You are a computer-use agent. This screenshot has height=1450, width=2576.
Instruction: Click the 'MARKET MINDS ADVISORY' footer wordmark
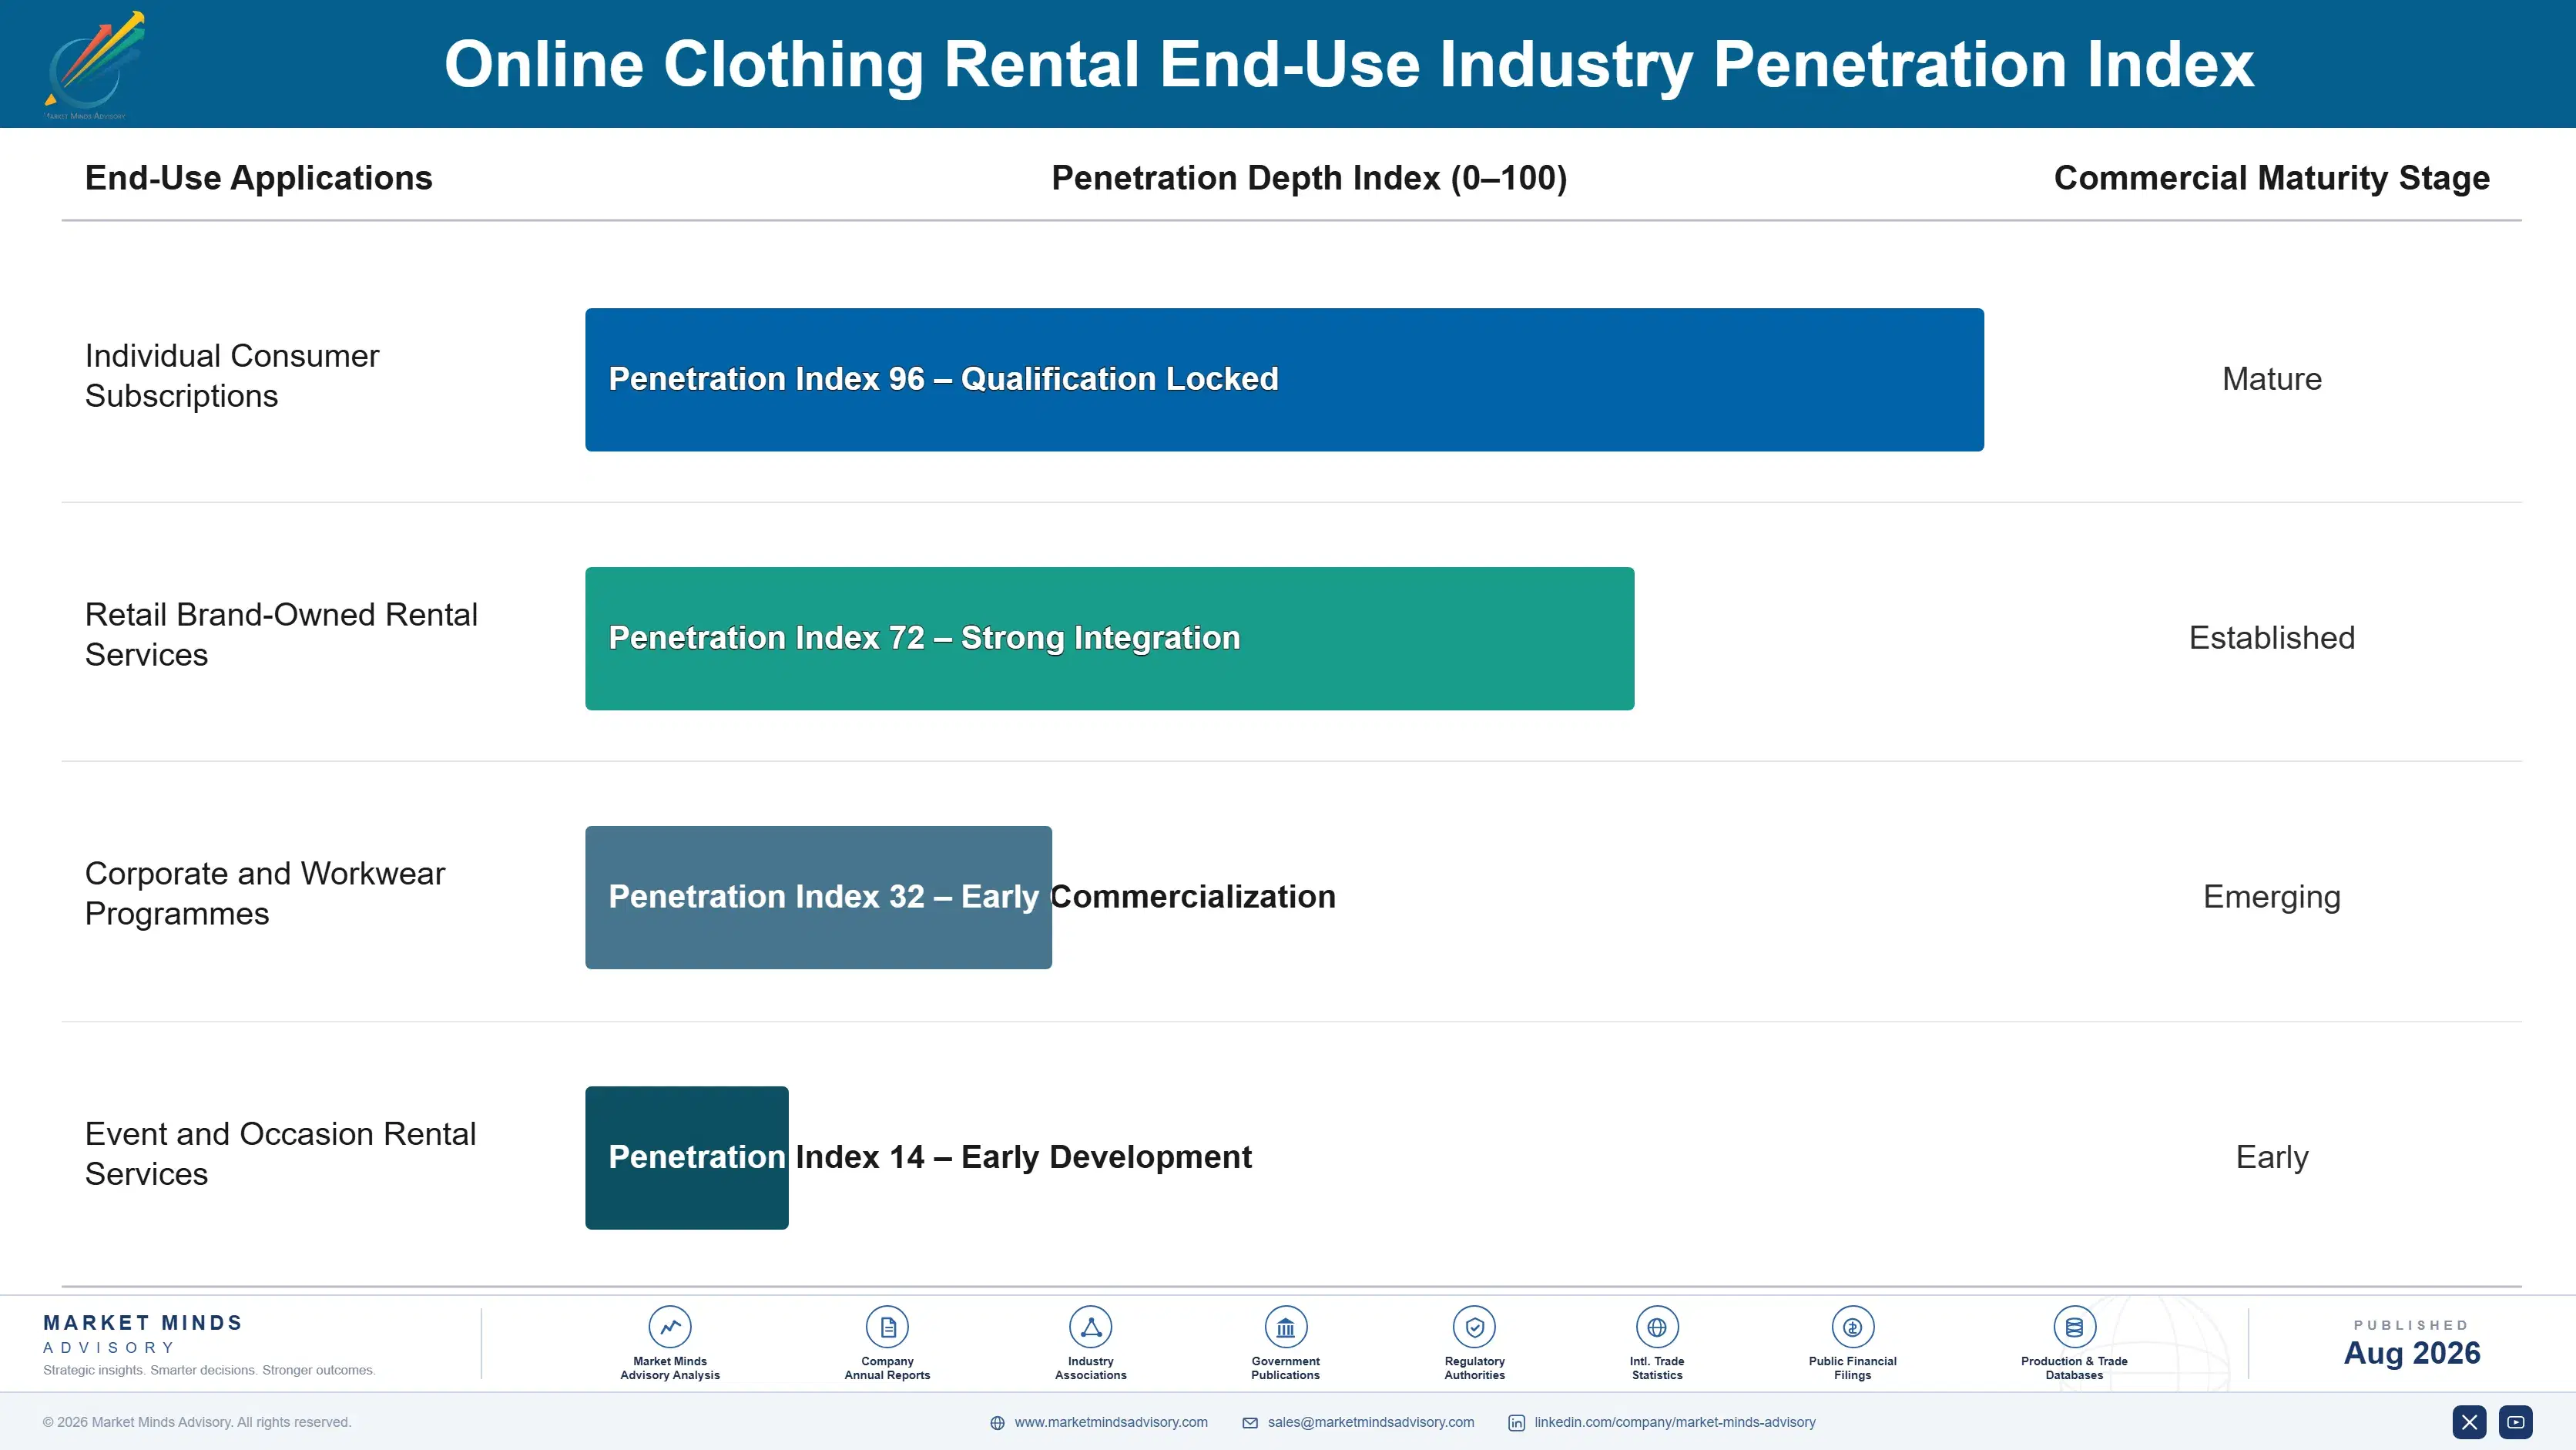[x=142, y=1334]
